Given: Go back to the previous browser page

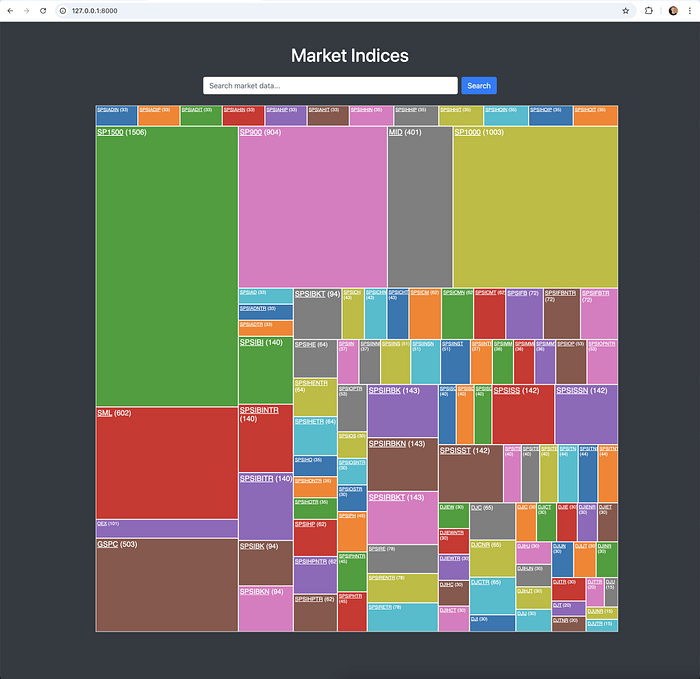Looking at the screenshot, I should (10, 11).
